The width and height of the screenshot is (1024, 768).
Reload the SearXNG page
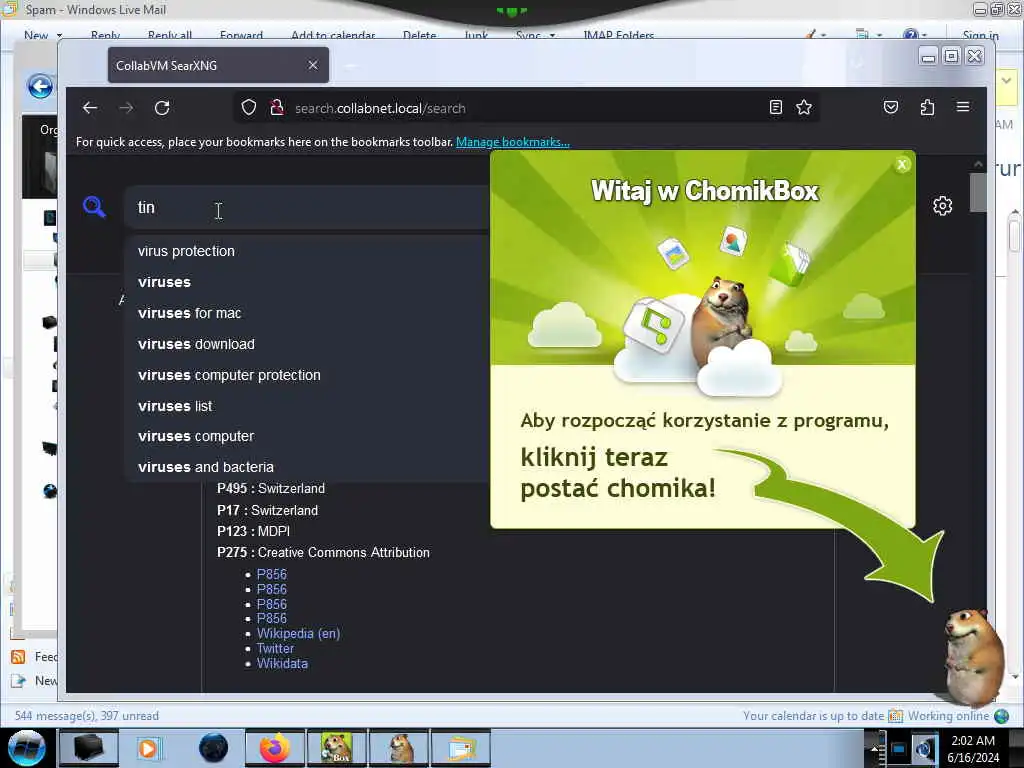(162, 108)
